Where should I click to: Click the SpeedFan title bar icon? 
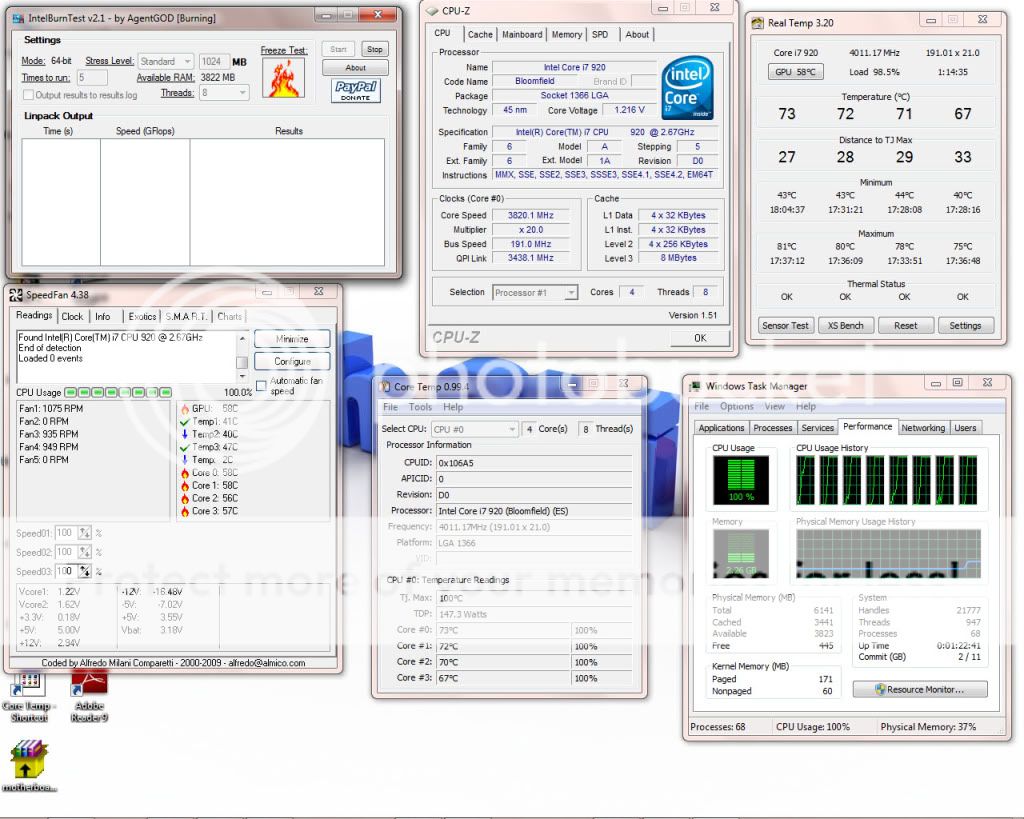tap(16, 295)
